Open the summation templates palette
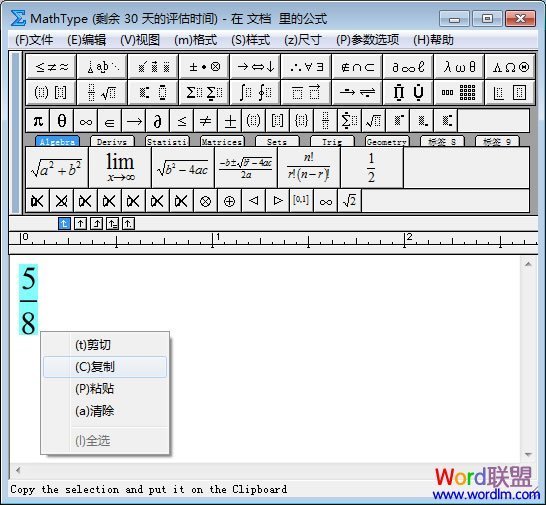This screenshot has height=505, width=546. click(204, 92)
